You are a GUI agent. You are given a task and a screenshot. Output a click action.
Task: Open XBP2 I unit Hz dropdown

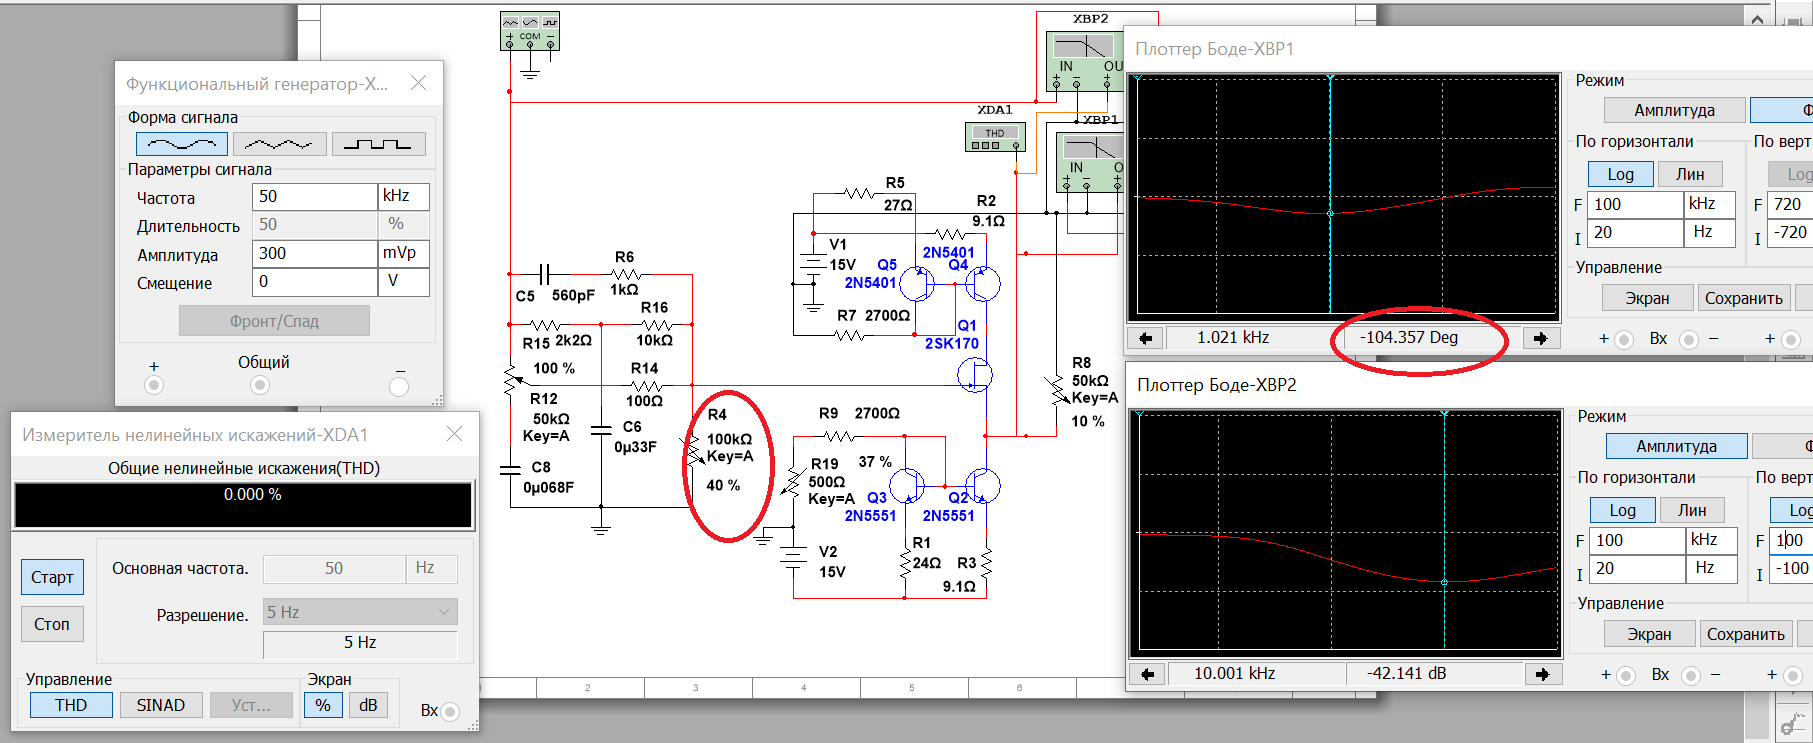pos(1714,568)
